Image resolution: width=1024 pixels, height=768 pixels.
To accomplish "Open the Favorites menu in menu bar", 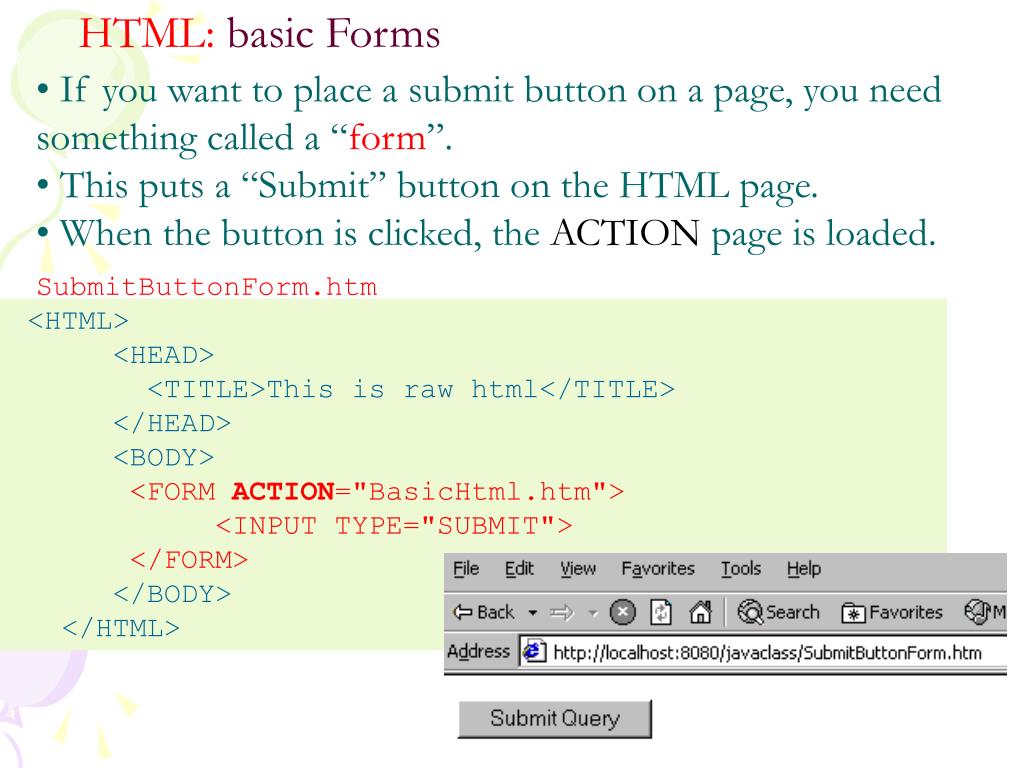I will [658, 569].
